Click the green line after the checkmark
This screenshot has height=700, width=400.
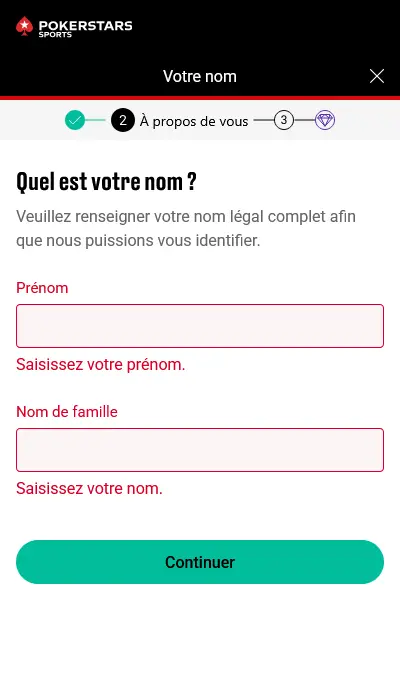[95, 120]
